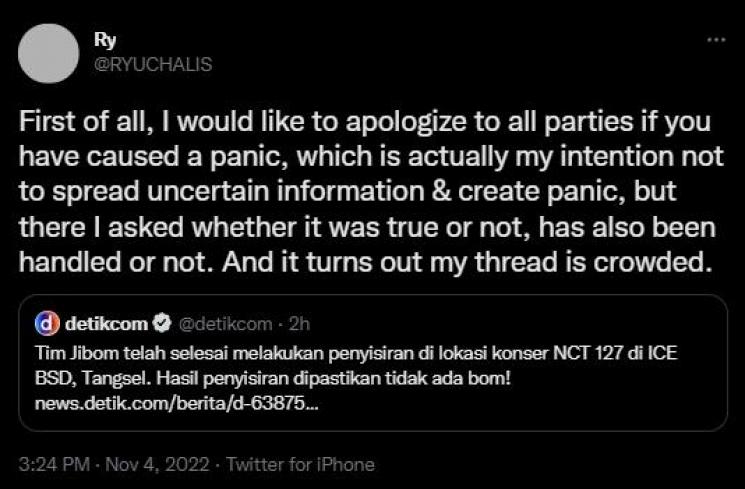The height and width of the screenshot is (489, 745).
Task: Open the display name "Ry"
Action: click(102, 42)
